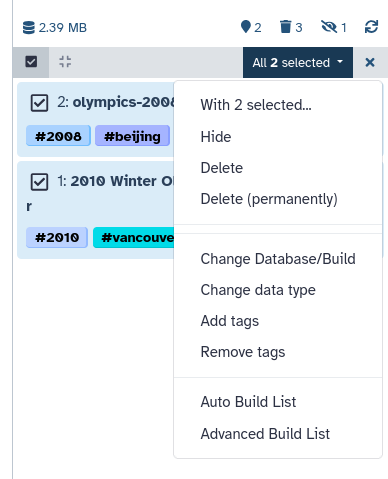Toggle the select-all checkbox in the toolbar
This screenshot has width=388, height=479.
pyautogui.click(x=31, y=62)
